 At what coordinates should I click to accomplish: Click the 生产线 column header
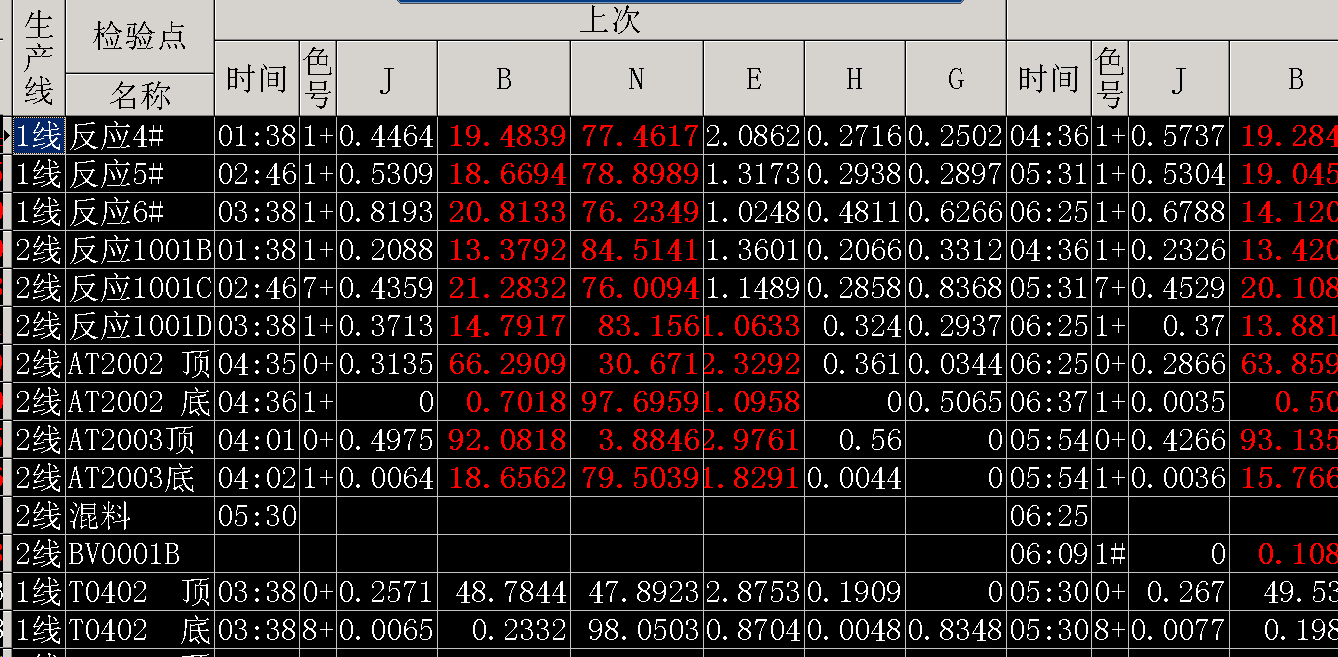pyautogui.click(x=39, y=58)
